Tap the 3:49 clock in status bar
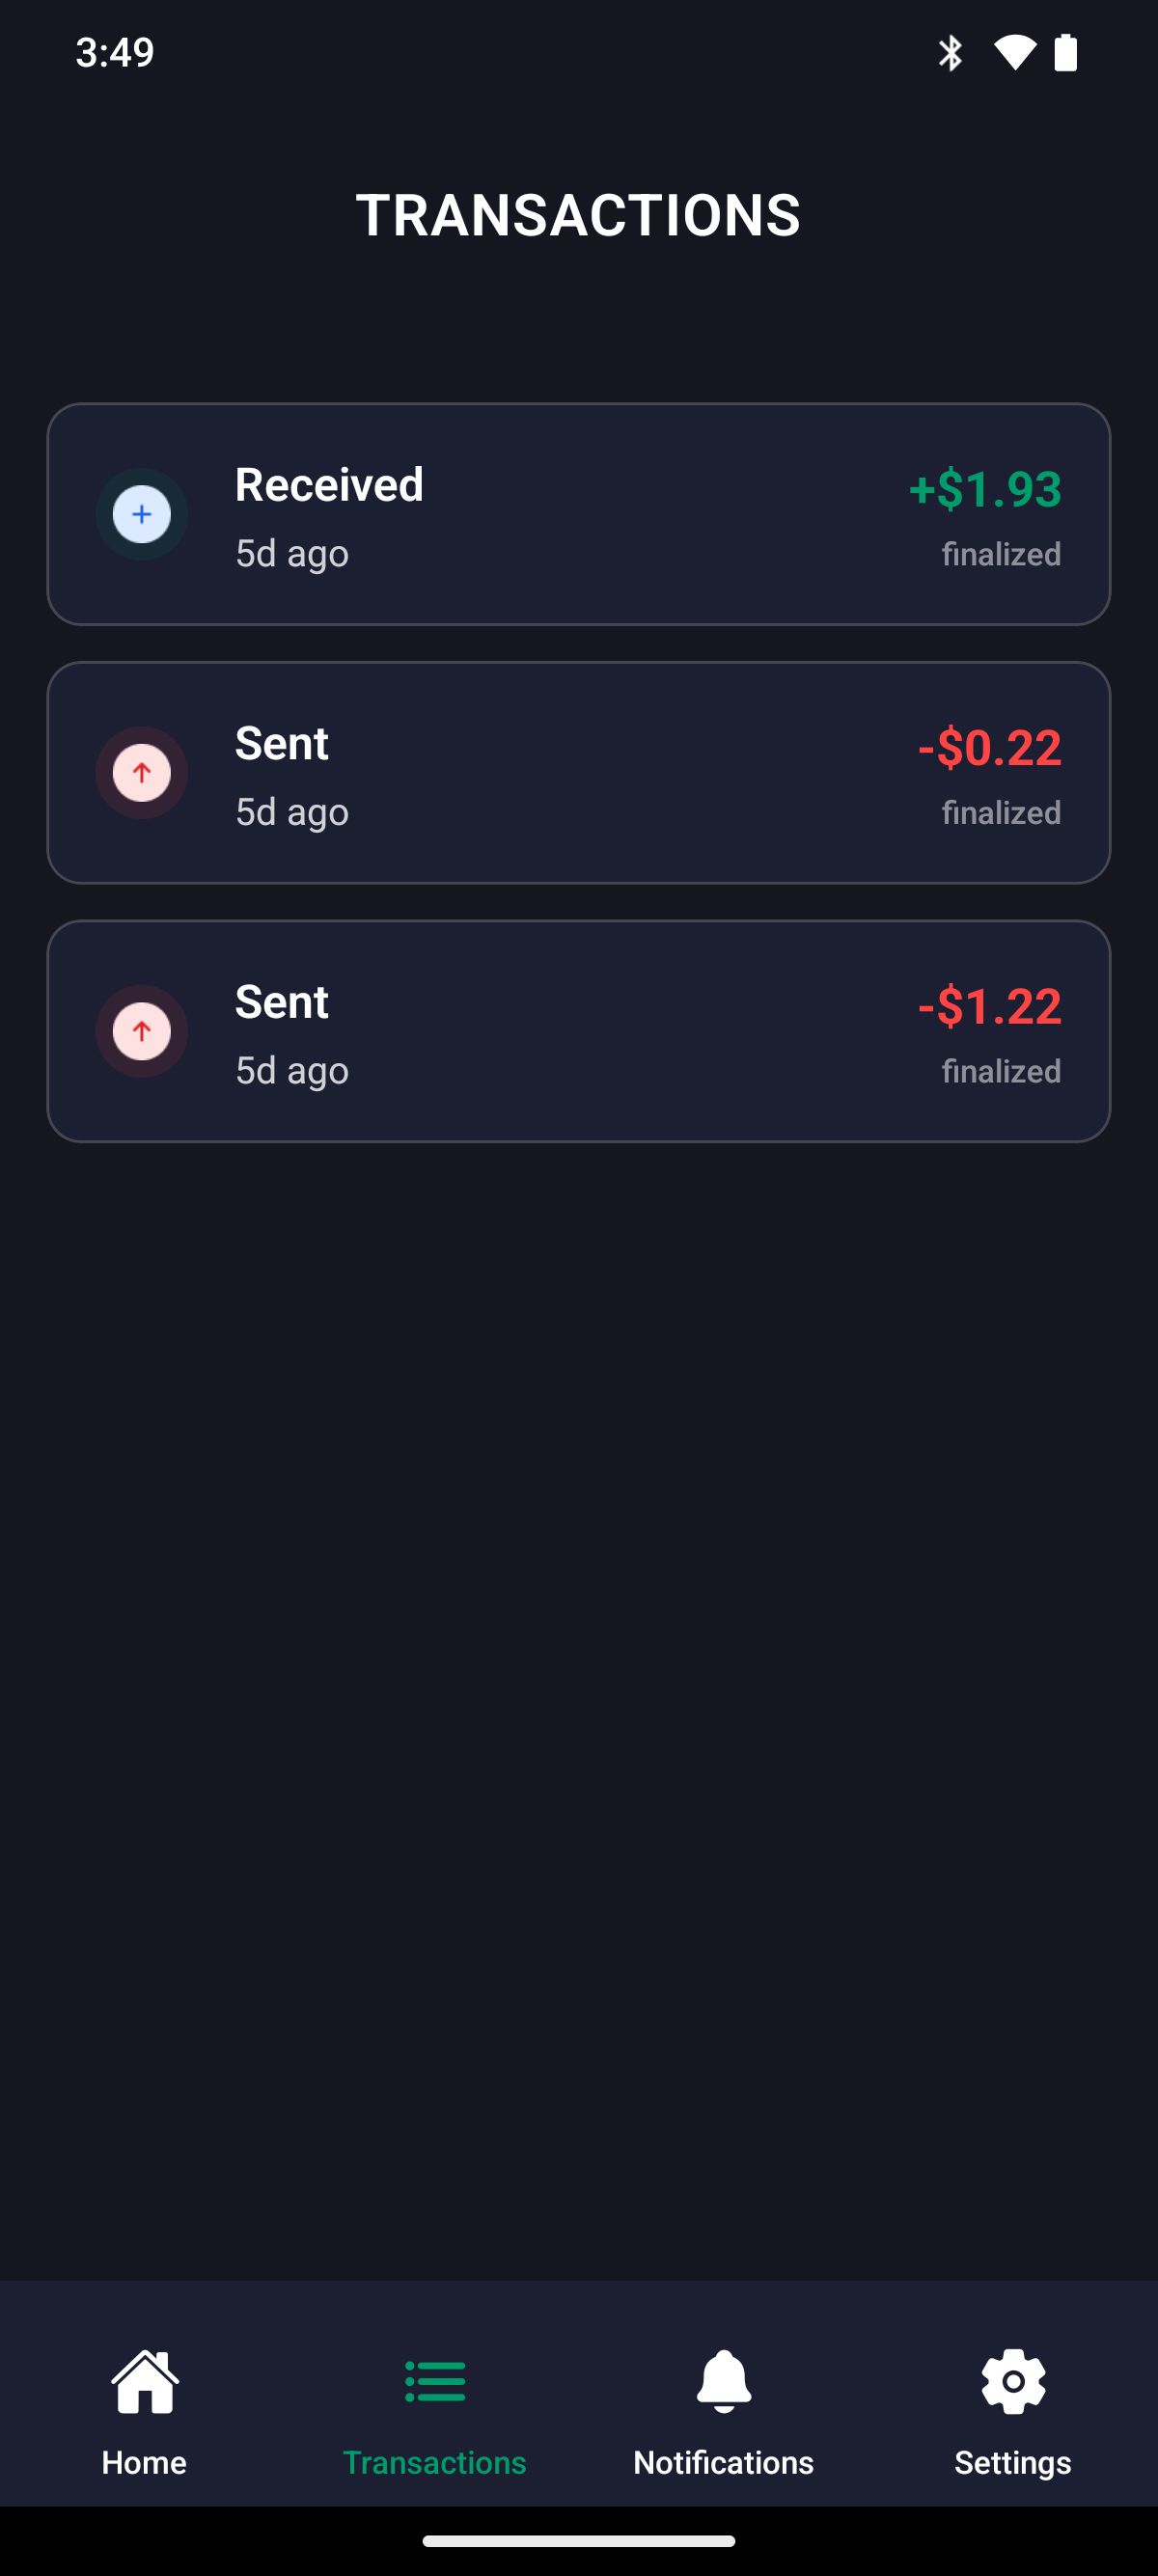The height and width of the screenshot is (2576, 1158). [115, 52]
